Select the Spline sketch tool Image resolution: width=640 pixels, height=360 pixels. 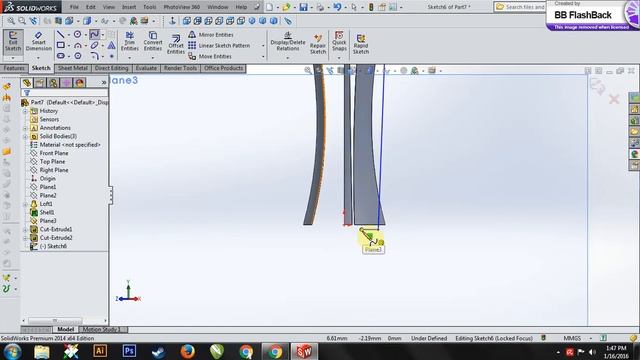(94, 34)
